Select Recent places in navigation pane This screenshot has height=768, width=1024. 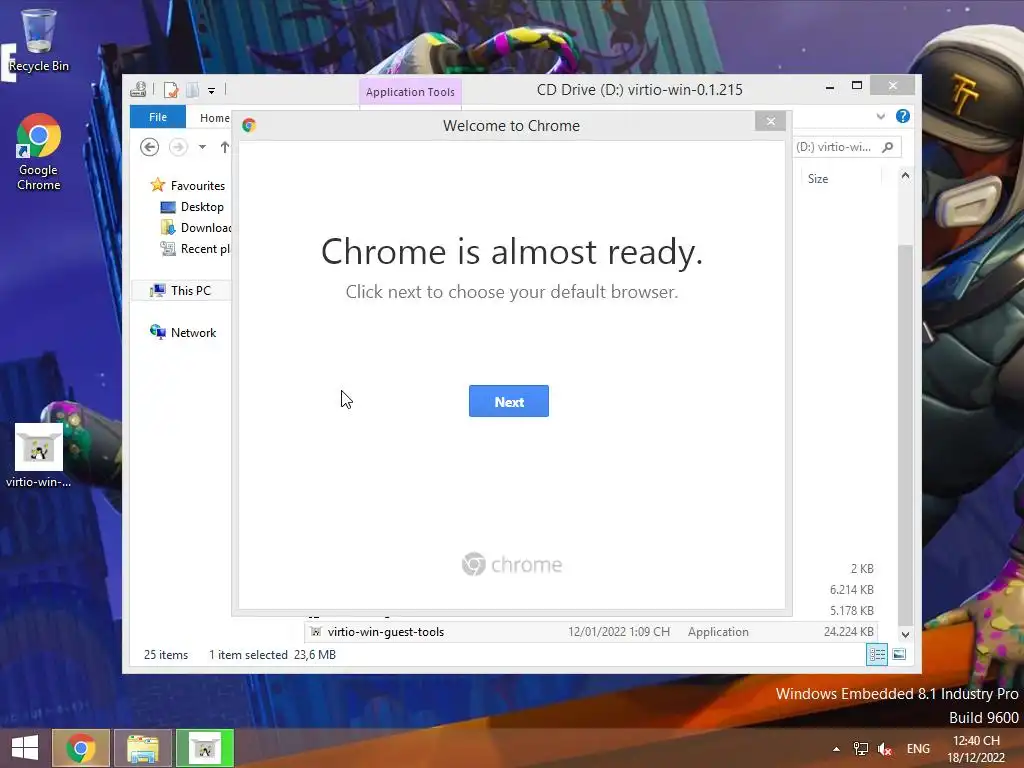[196, 249]
